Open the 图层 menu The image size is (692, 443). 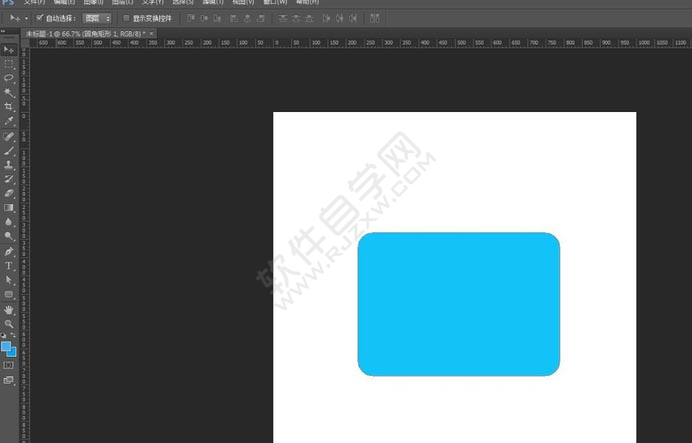(123, 2)
